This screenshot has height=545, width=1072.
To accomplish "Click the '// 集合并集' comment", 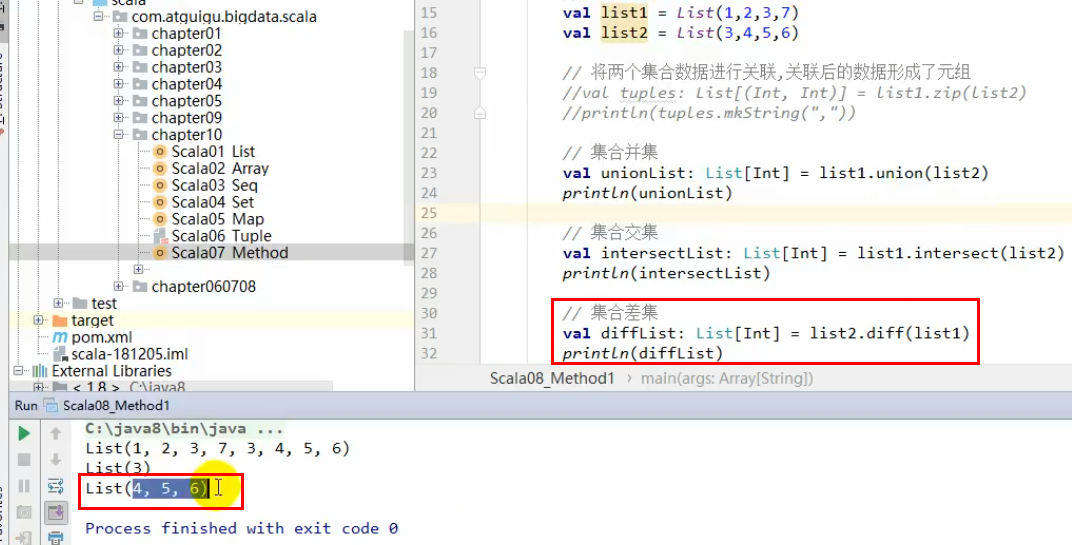I will (x=610, y=152).
